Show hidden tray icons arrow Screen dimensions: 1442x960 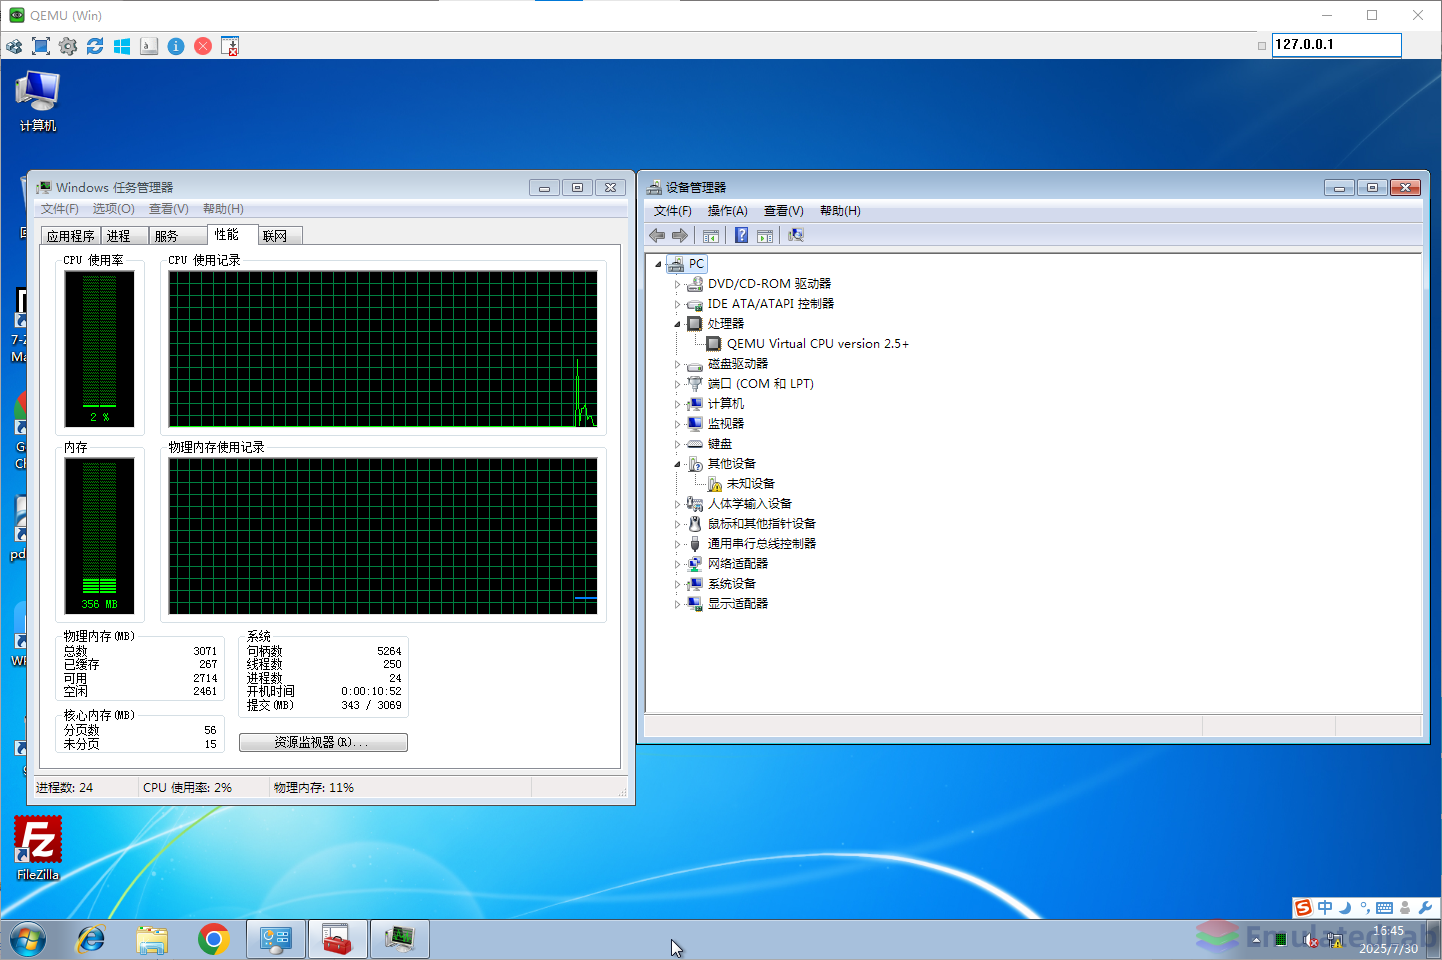1254,940
